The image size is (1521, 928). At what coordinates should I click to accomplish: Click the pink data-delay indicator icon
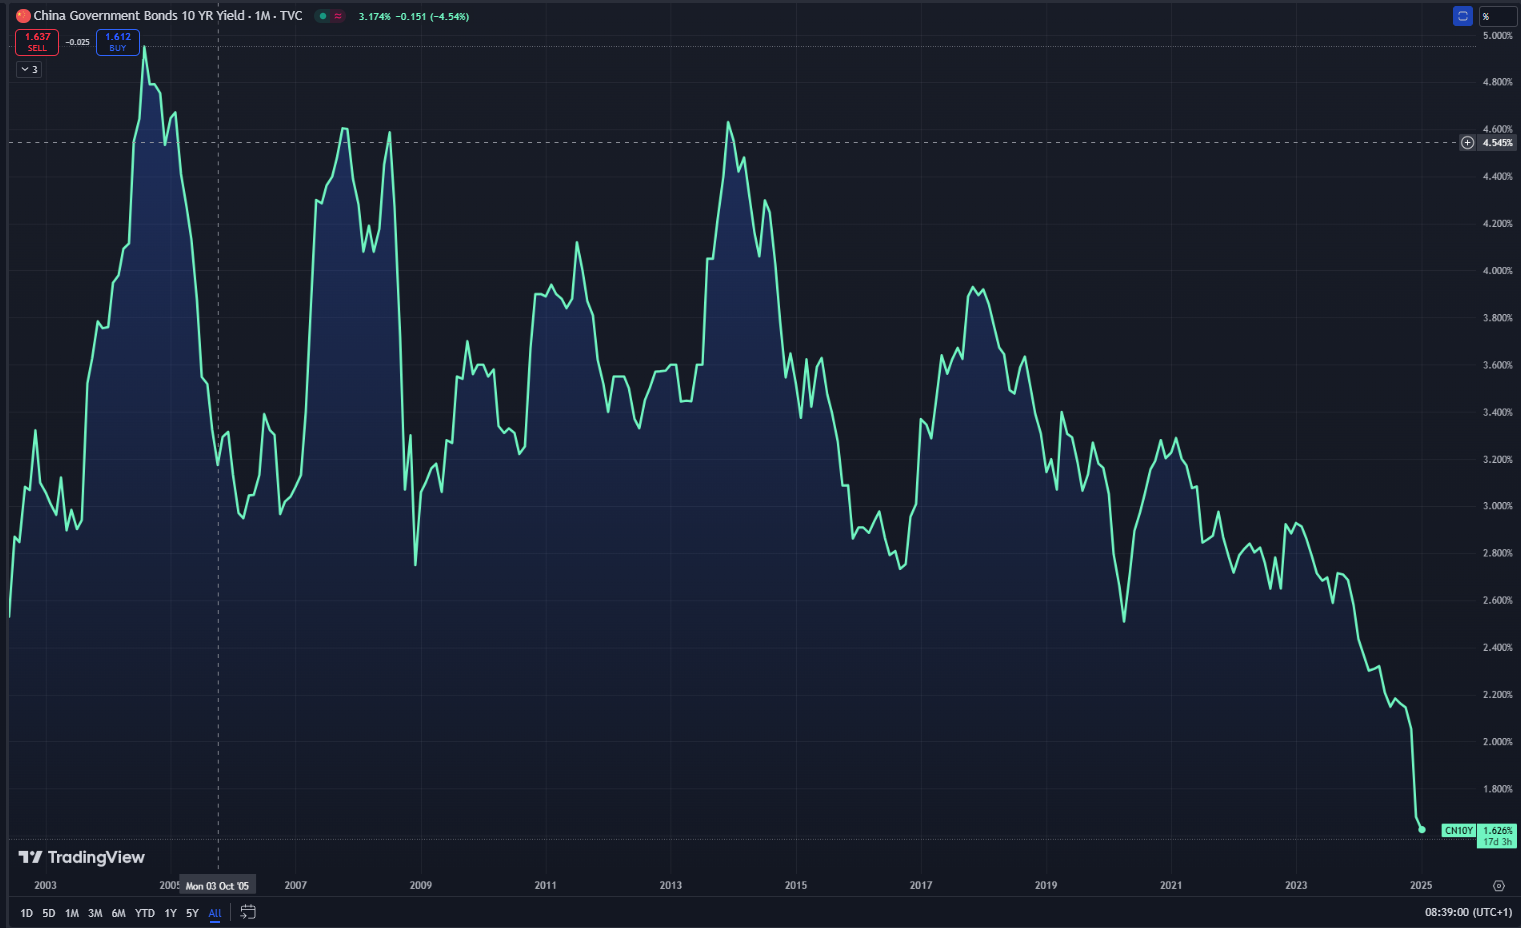338,16
